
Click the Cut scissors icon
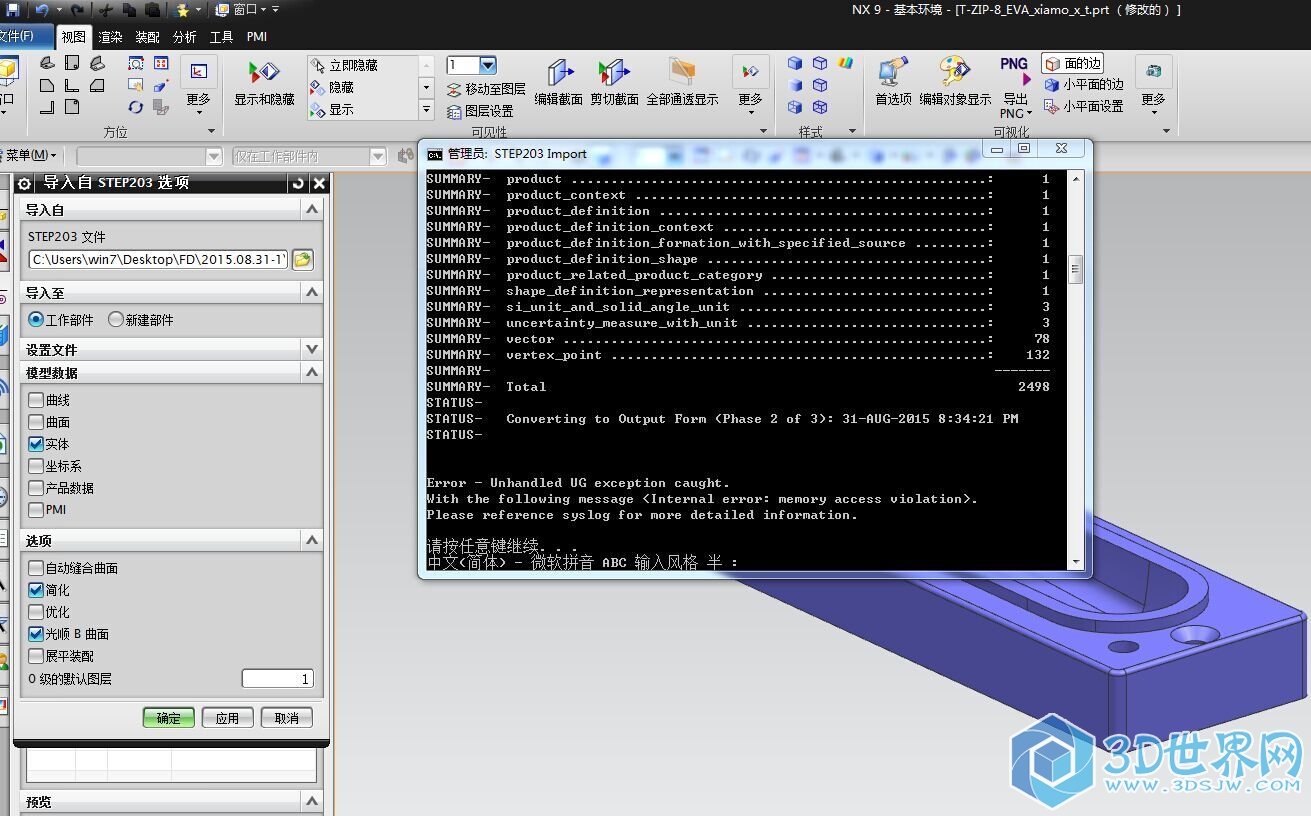point(105,9)
